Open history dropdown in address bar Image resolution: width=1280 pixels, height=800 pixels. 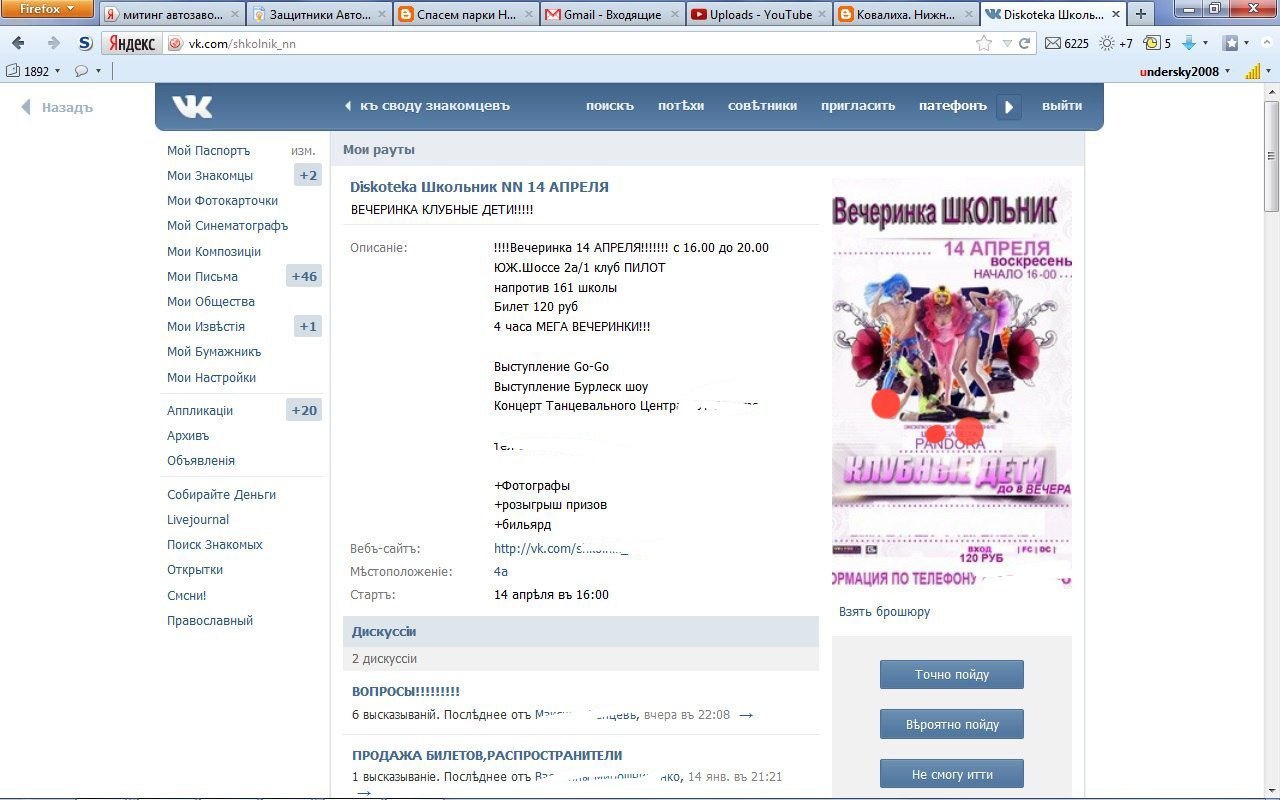pos(1005,44)
